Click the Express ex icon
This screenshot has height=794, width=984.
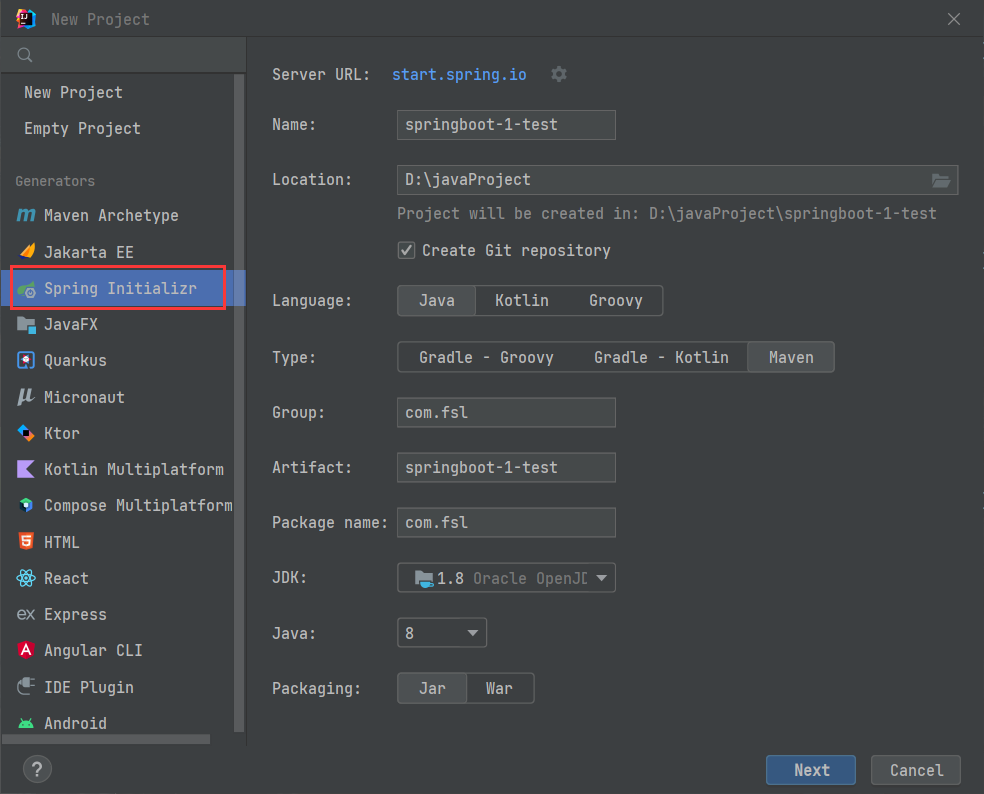click(x=26, y=614)
